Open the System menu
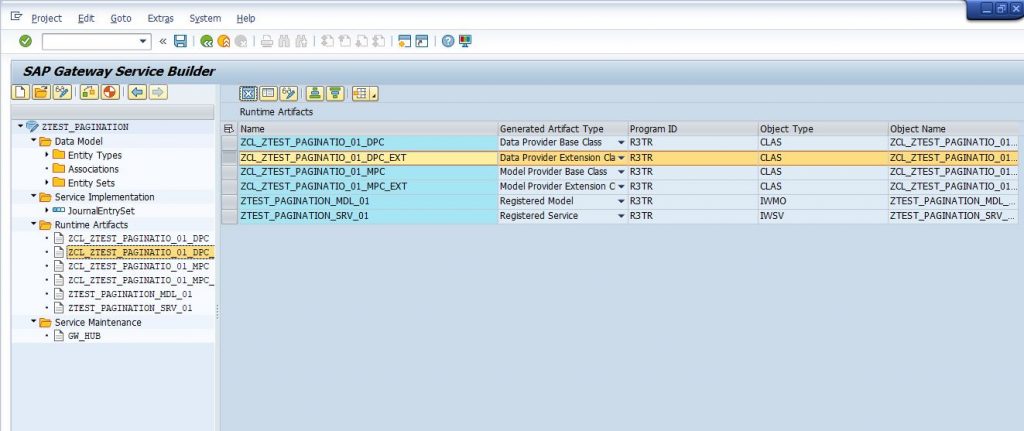Viewport: 1024px width, 431px height. (205, 18)
